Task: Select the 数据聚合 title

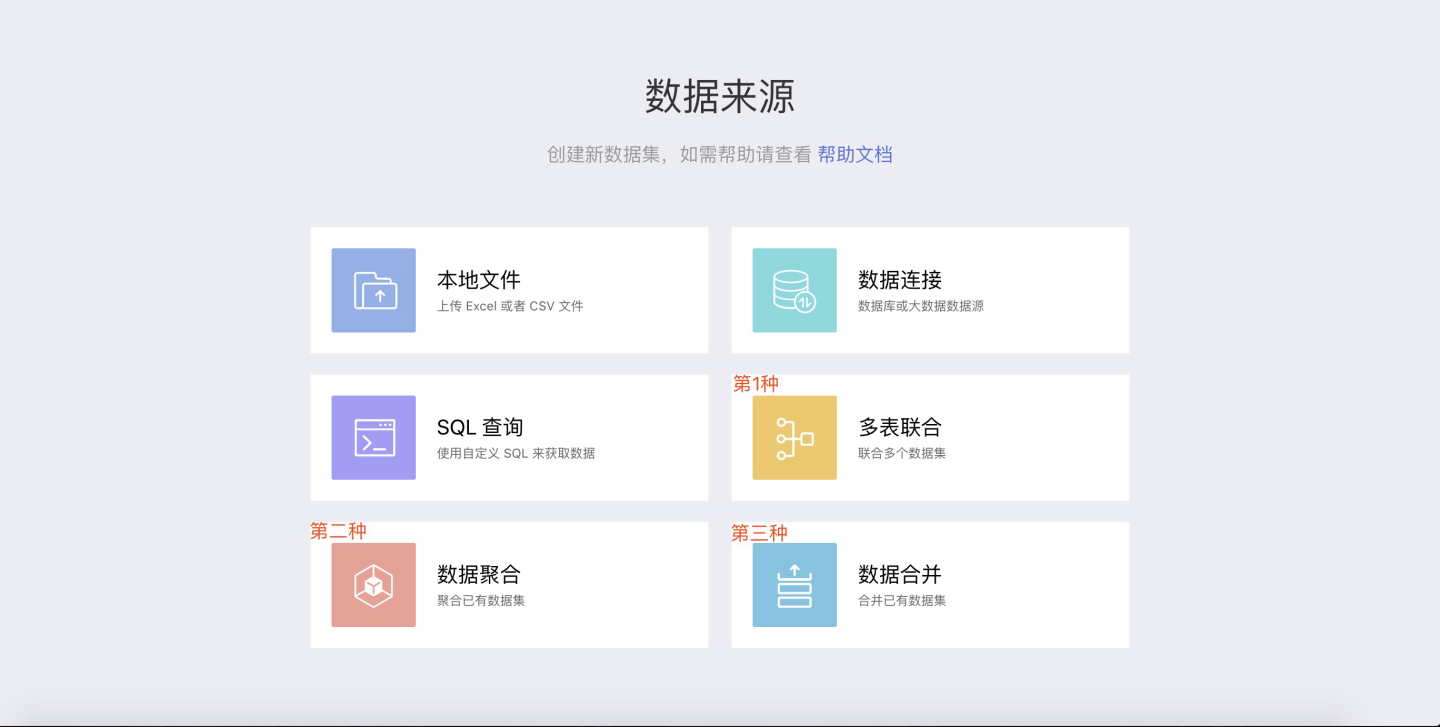Action: [x=478, y=575]
